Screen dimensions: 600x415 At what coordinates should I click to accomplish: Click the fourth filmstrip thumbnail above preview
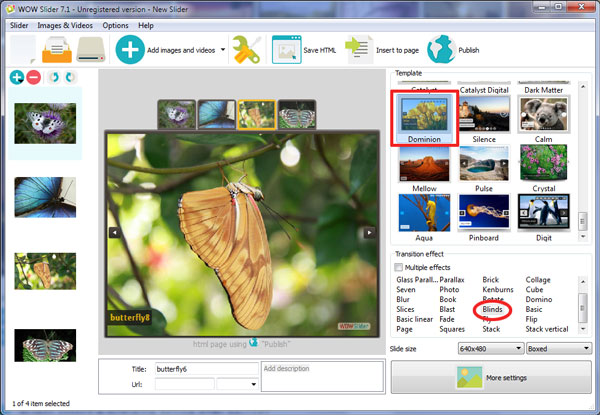[x=297, y=114]
